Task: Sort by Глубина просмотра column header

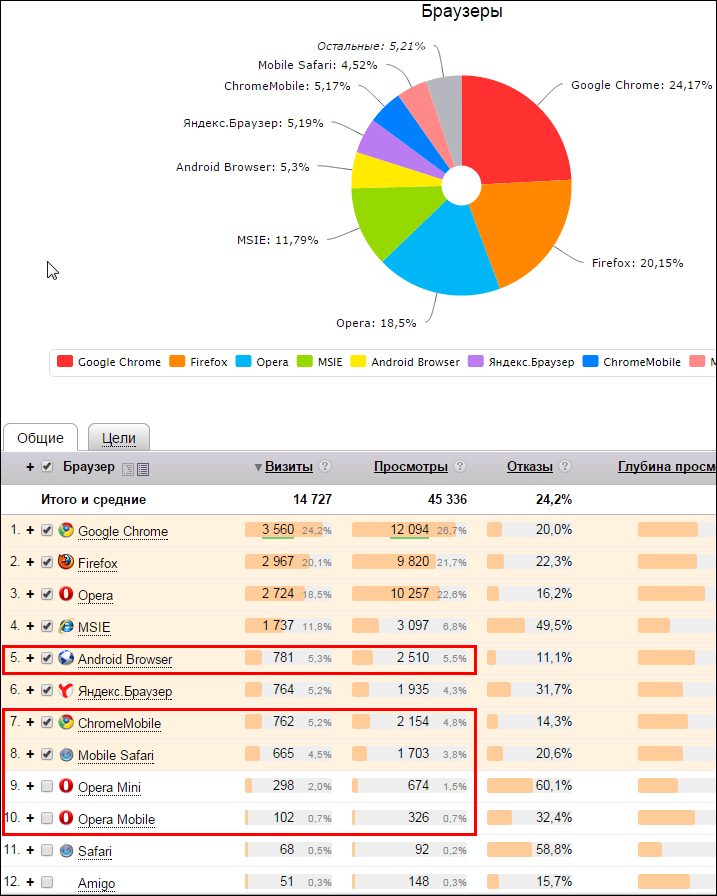Action: coord(667,466)
